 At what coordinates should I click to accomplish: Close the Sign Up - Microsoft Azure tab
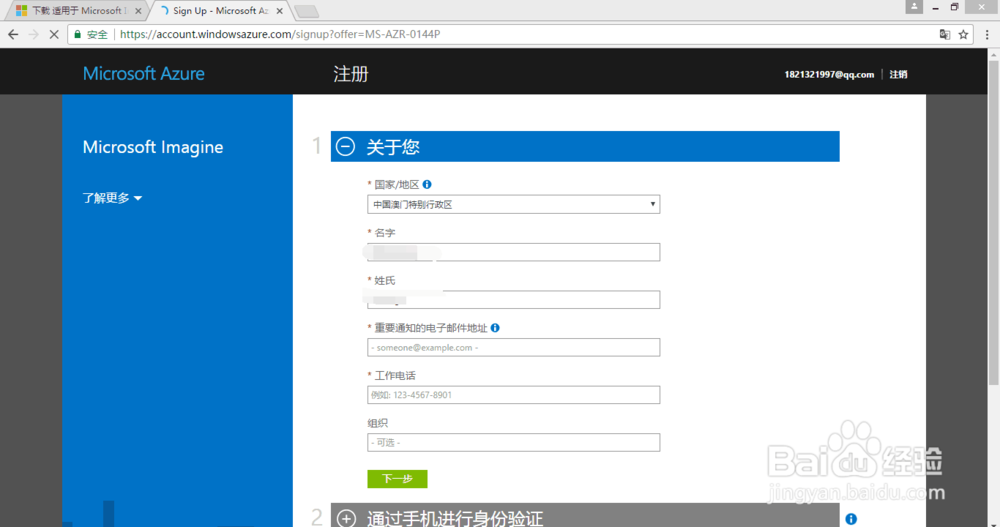(x=279, y=11)
